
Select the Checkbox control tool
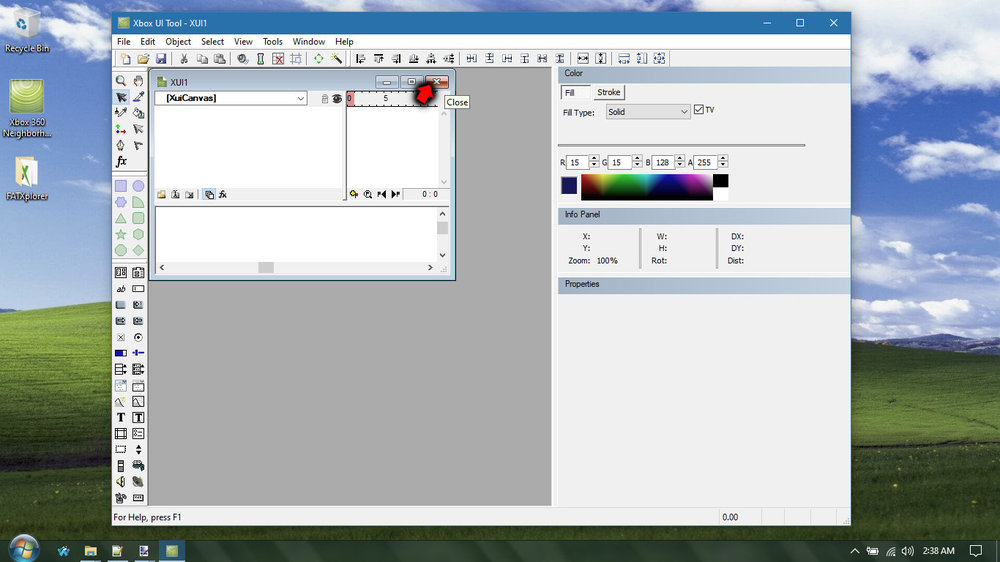point(121,337)
